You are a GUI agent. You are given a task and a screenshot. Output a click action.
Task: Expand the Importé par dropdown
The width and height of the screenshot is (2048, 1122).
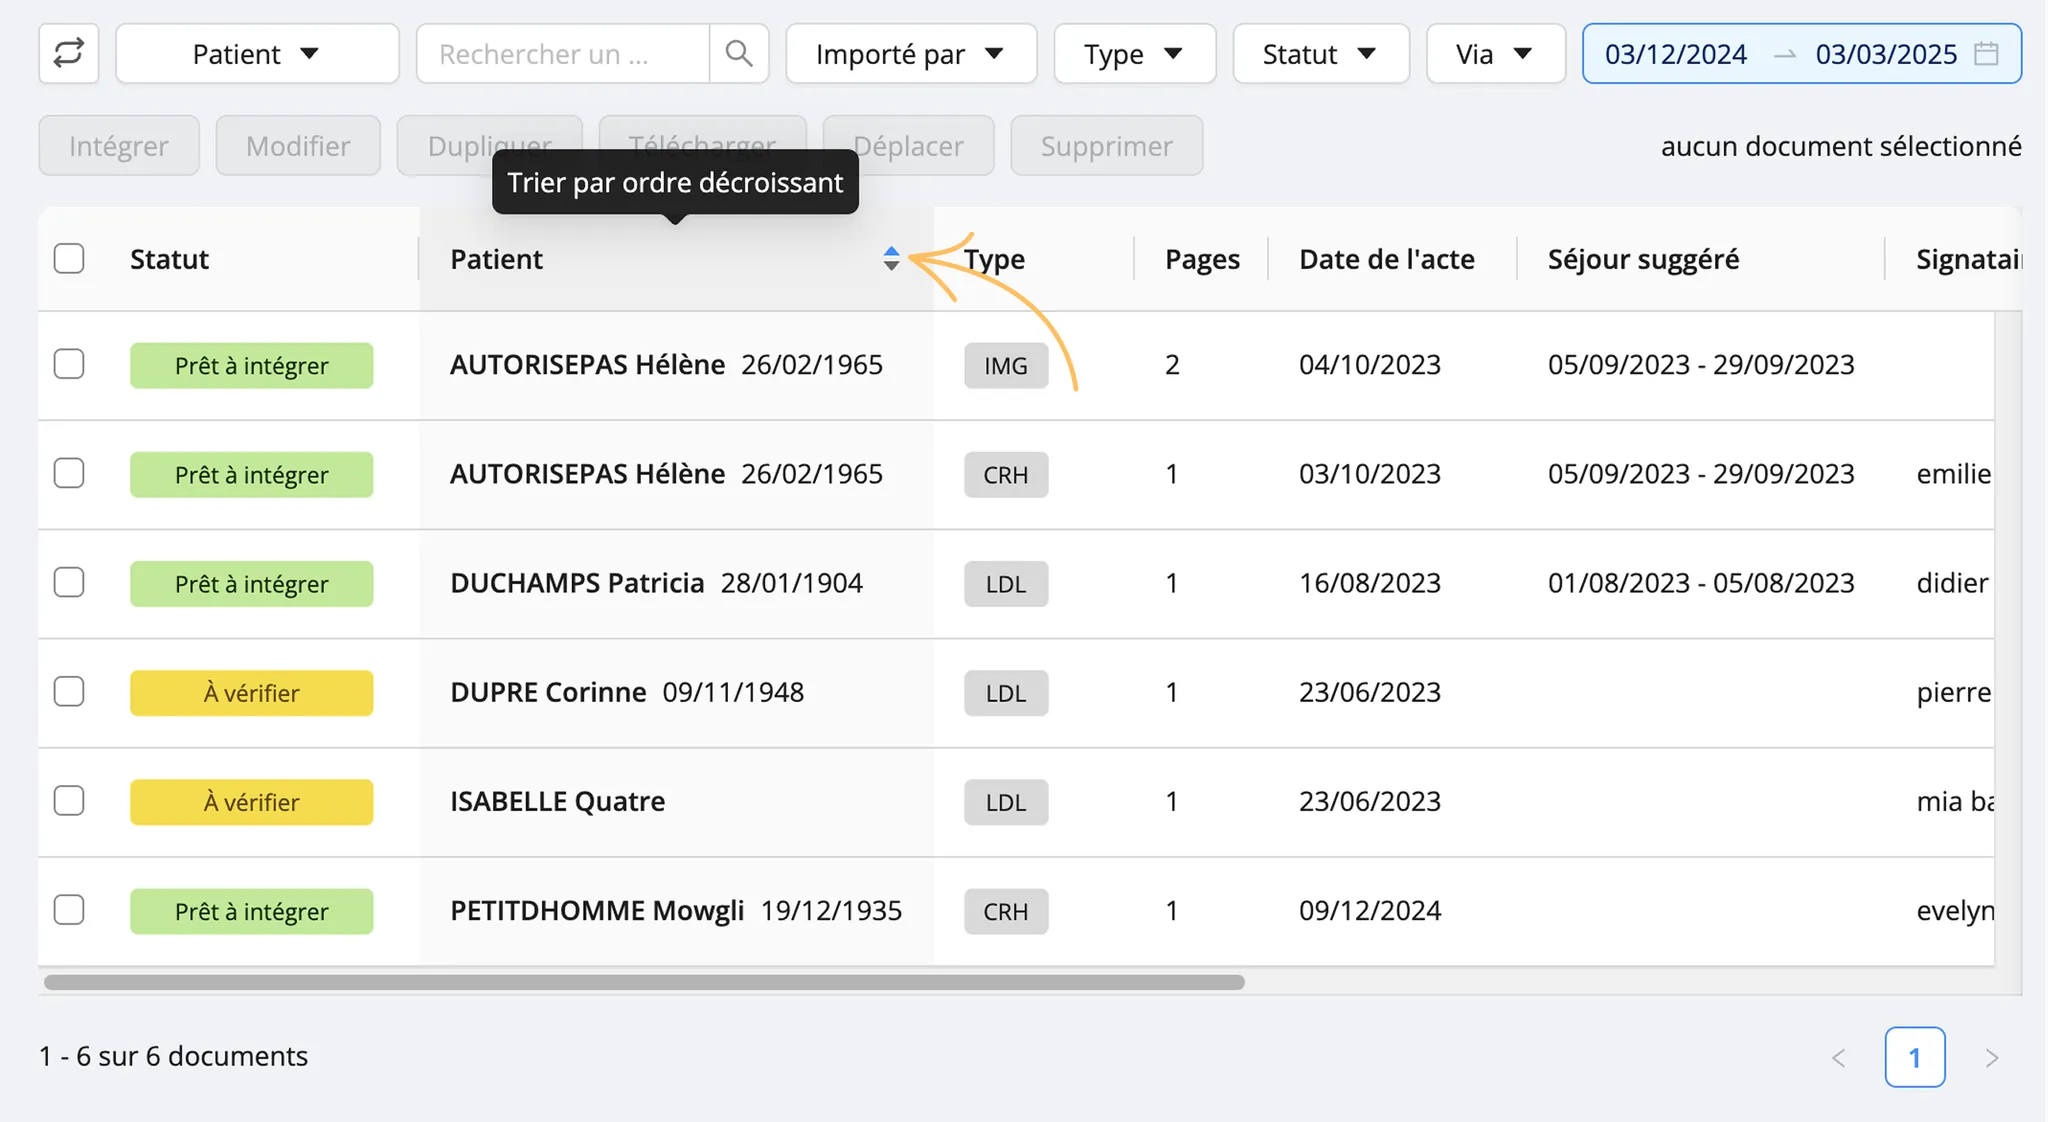[911, 53]
